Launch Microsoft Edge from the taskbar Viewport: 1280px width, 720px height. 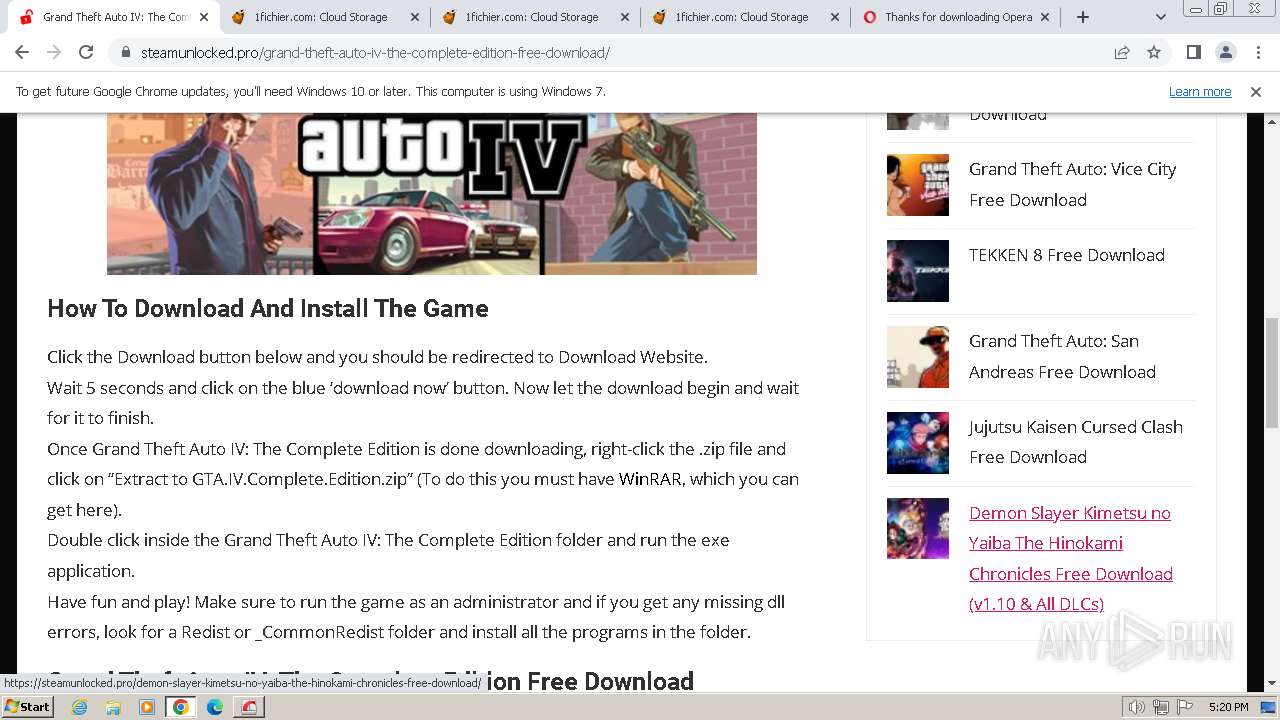coord(215,707)
